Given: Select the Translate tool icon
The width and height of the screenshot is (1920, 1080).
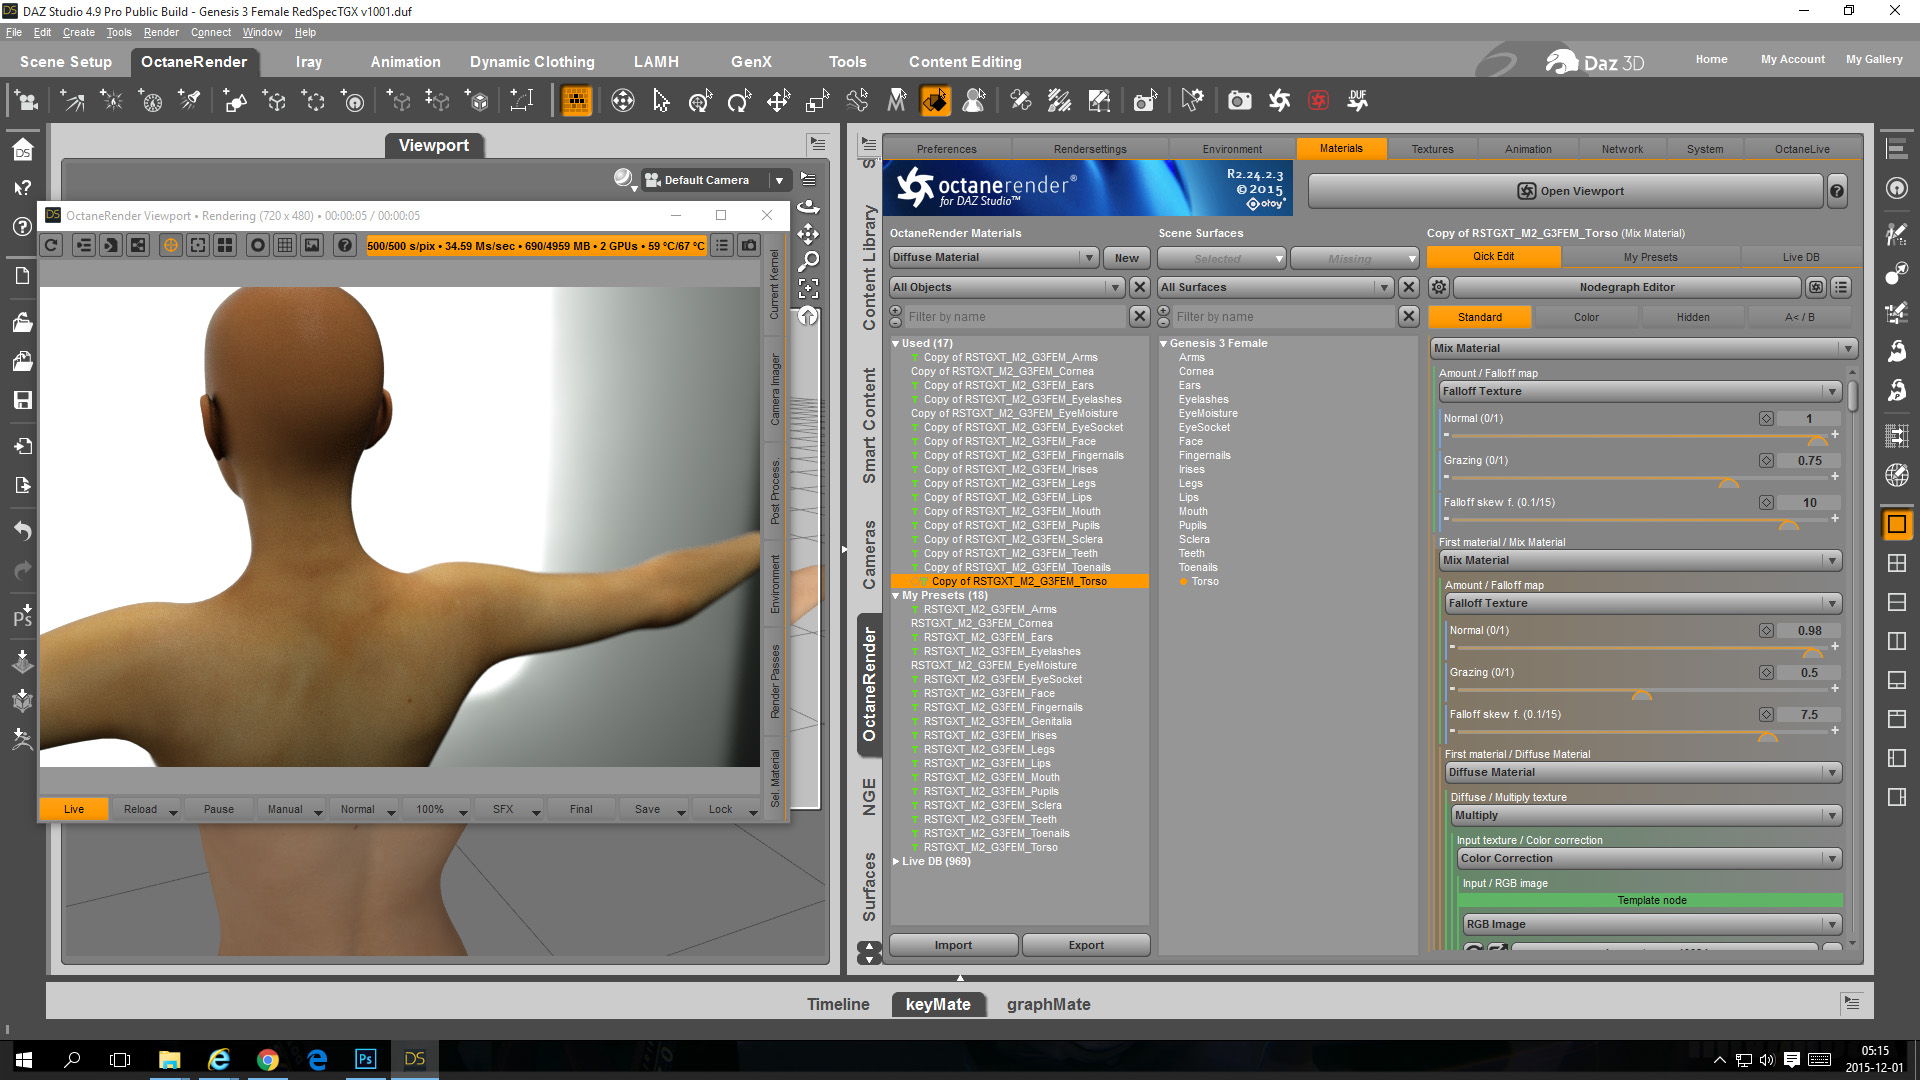Looking at the screenshot, I should (778, 100).
